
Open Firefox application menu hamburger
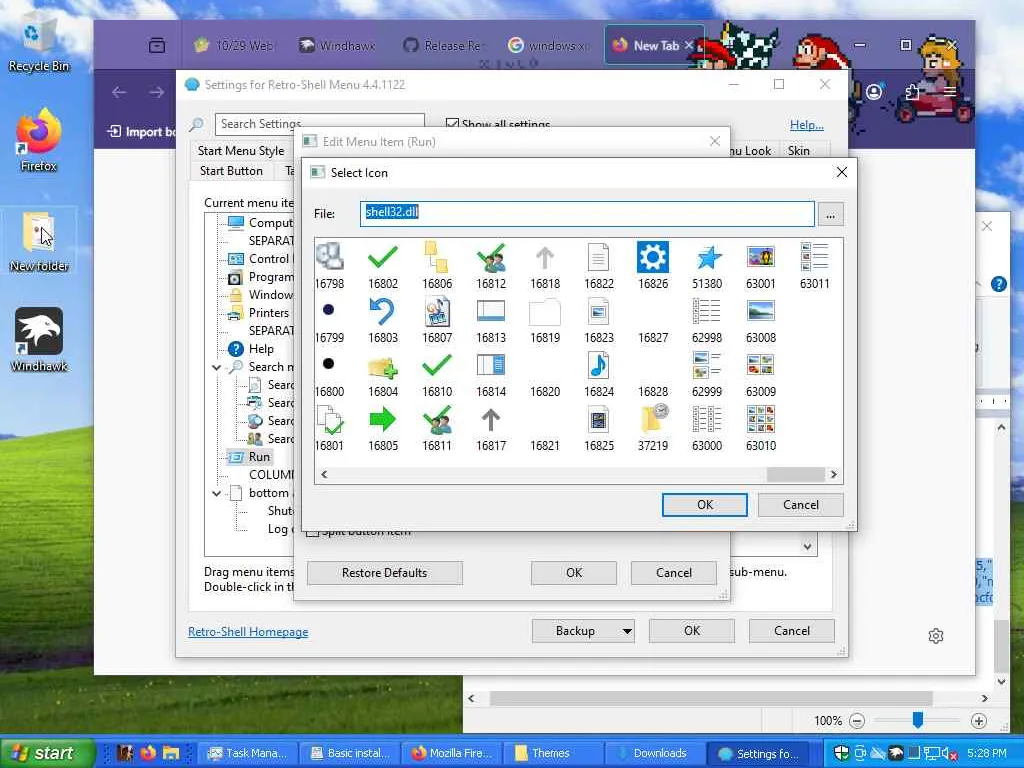[x=950, y=92]
